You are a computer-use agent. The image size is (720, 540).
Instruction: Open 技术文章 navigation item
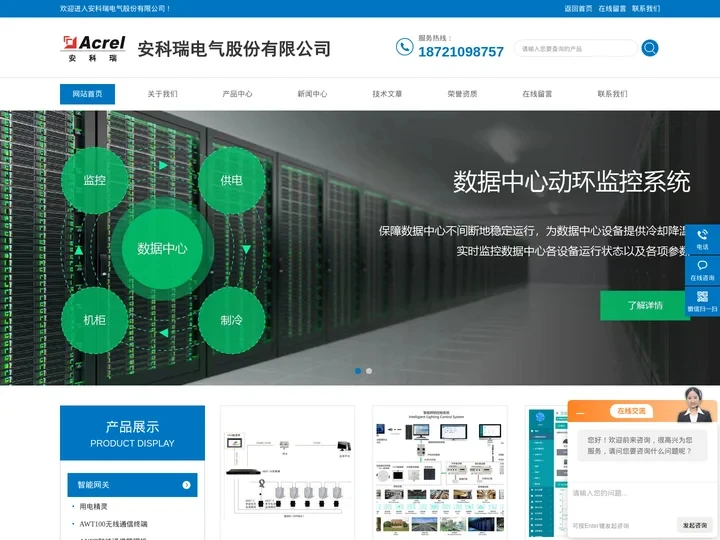tap(387, 94)
